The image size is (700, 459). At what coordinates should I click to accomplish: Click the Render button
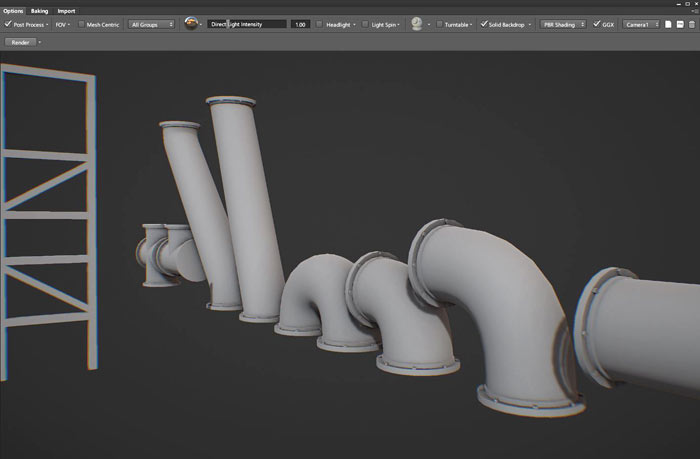tap(20, 43)
